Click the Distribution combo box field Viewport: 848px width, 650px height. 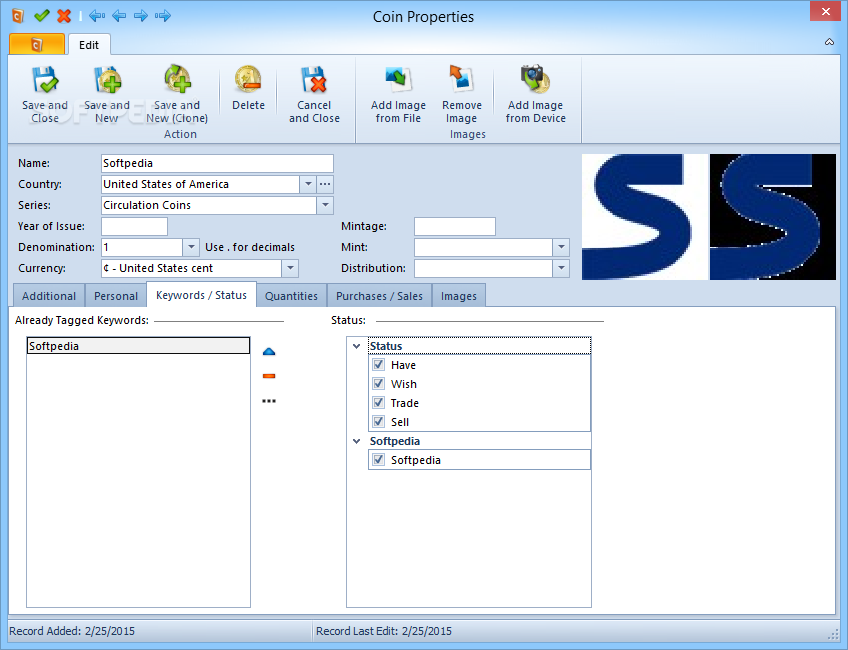(x=483, y=268)
